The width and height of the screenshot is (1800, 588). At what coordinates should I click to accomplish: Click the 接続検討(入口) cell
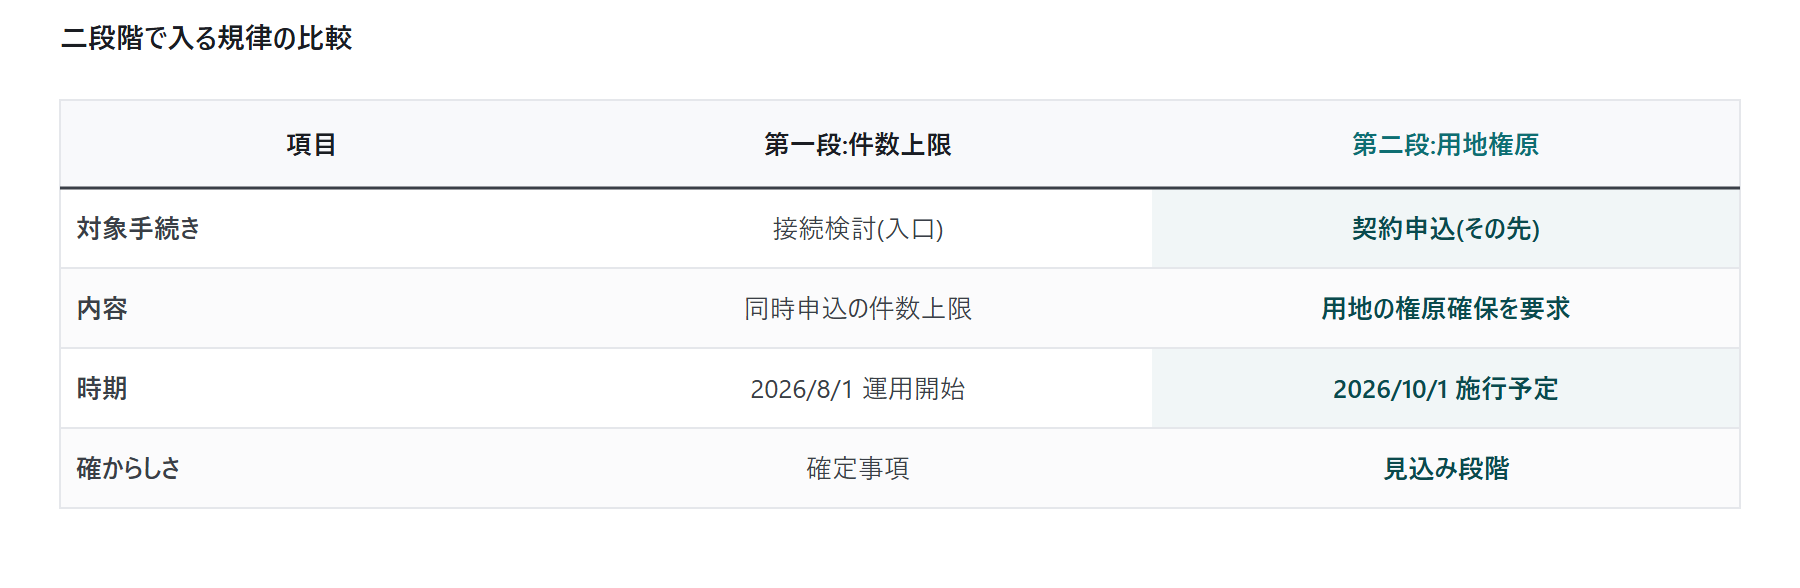pos(858,228)
